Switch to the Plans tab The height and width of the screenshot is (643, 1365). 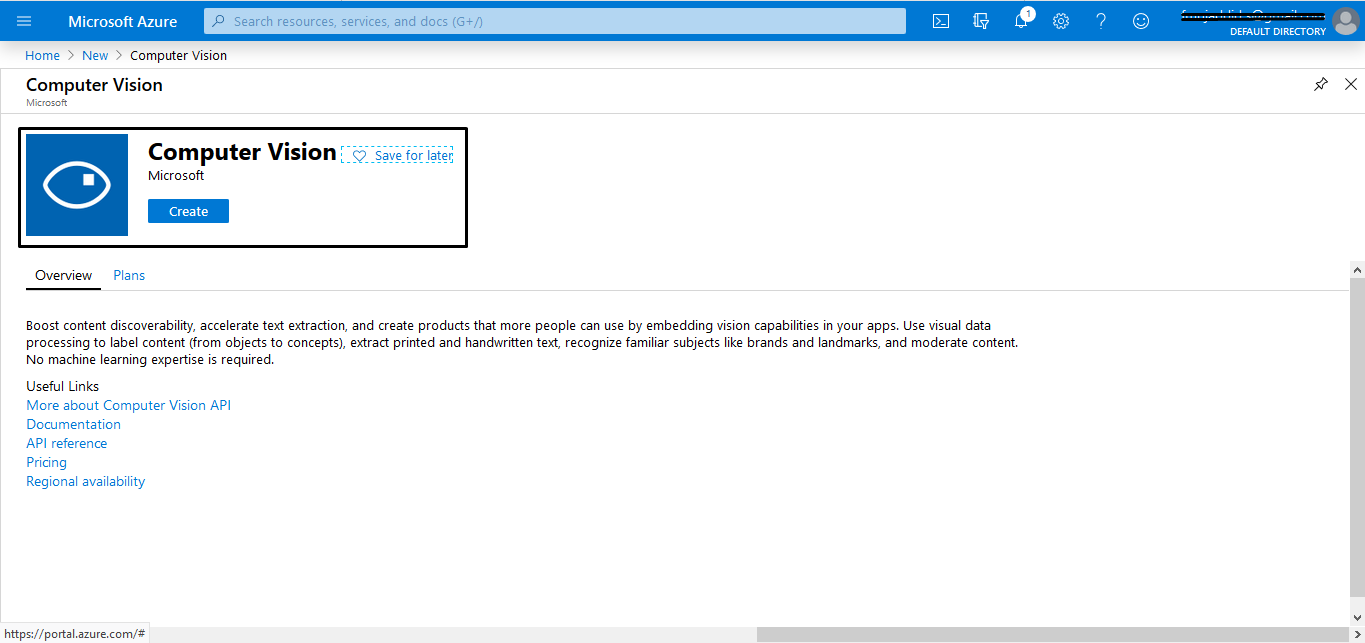click(x=129, y=275)
